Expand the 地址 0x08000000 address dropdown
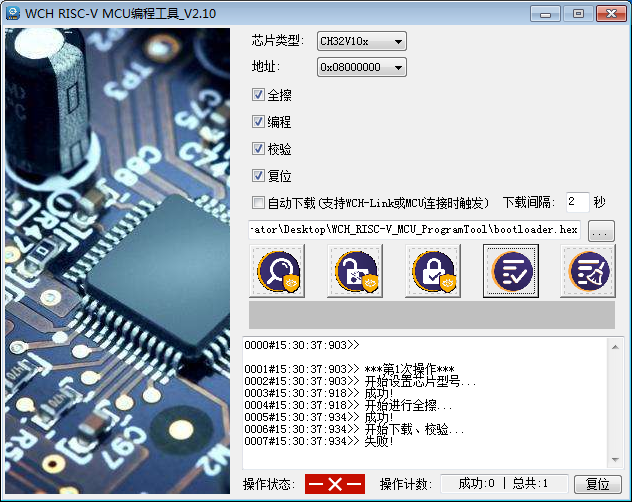 [x=361, y=68]
